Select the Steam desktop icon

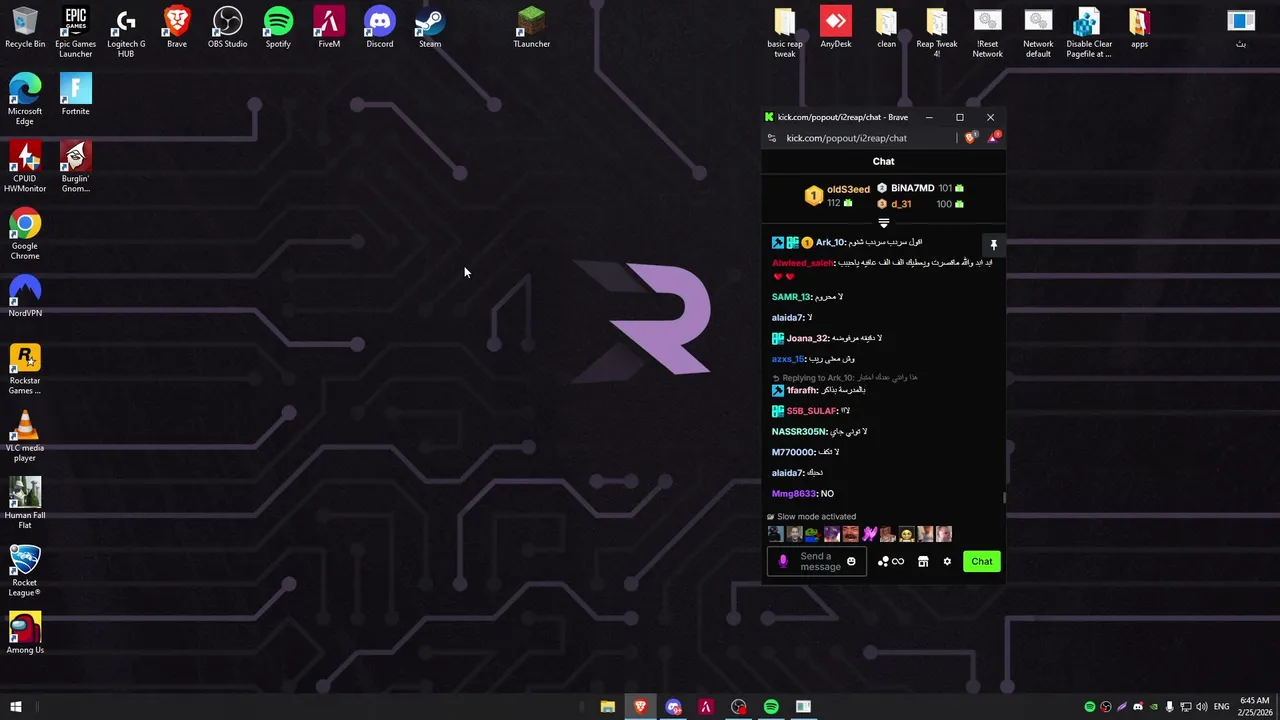click(430, 28)
